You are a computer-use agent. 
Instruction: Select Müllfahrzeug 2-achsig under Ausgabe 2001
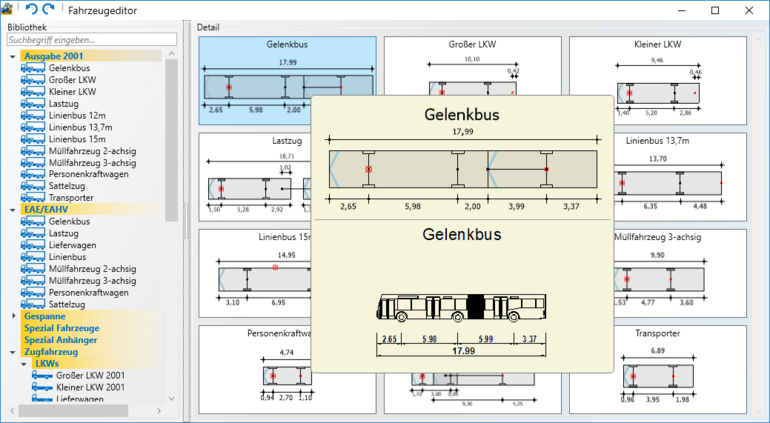pos(91,151)
